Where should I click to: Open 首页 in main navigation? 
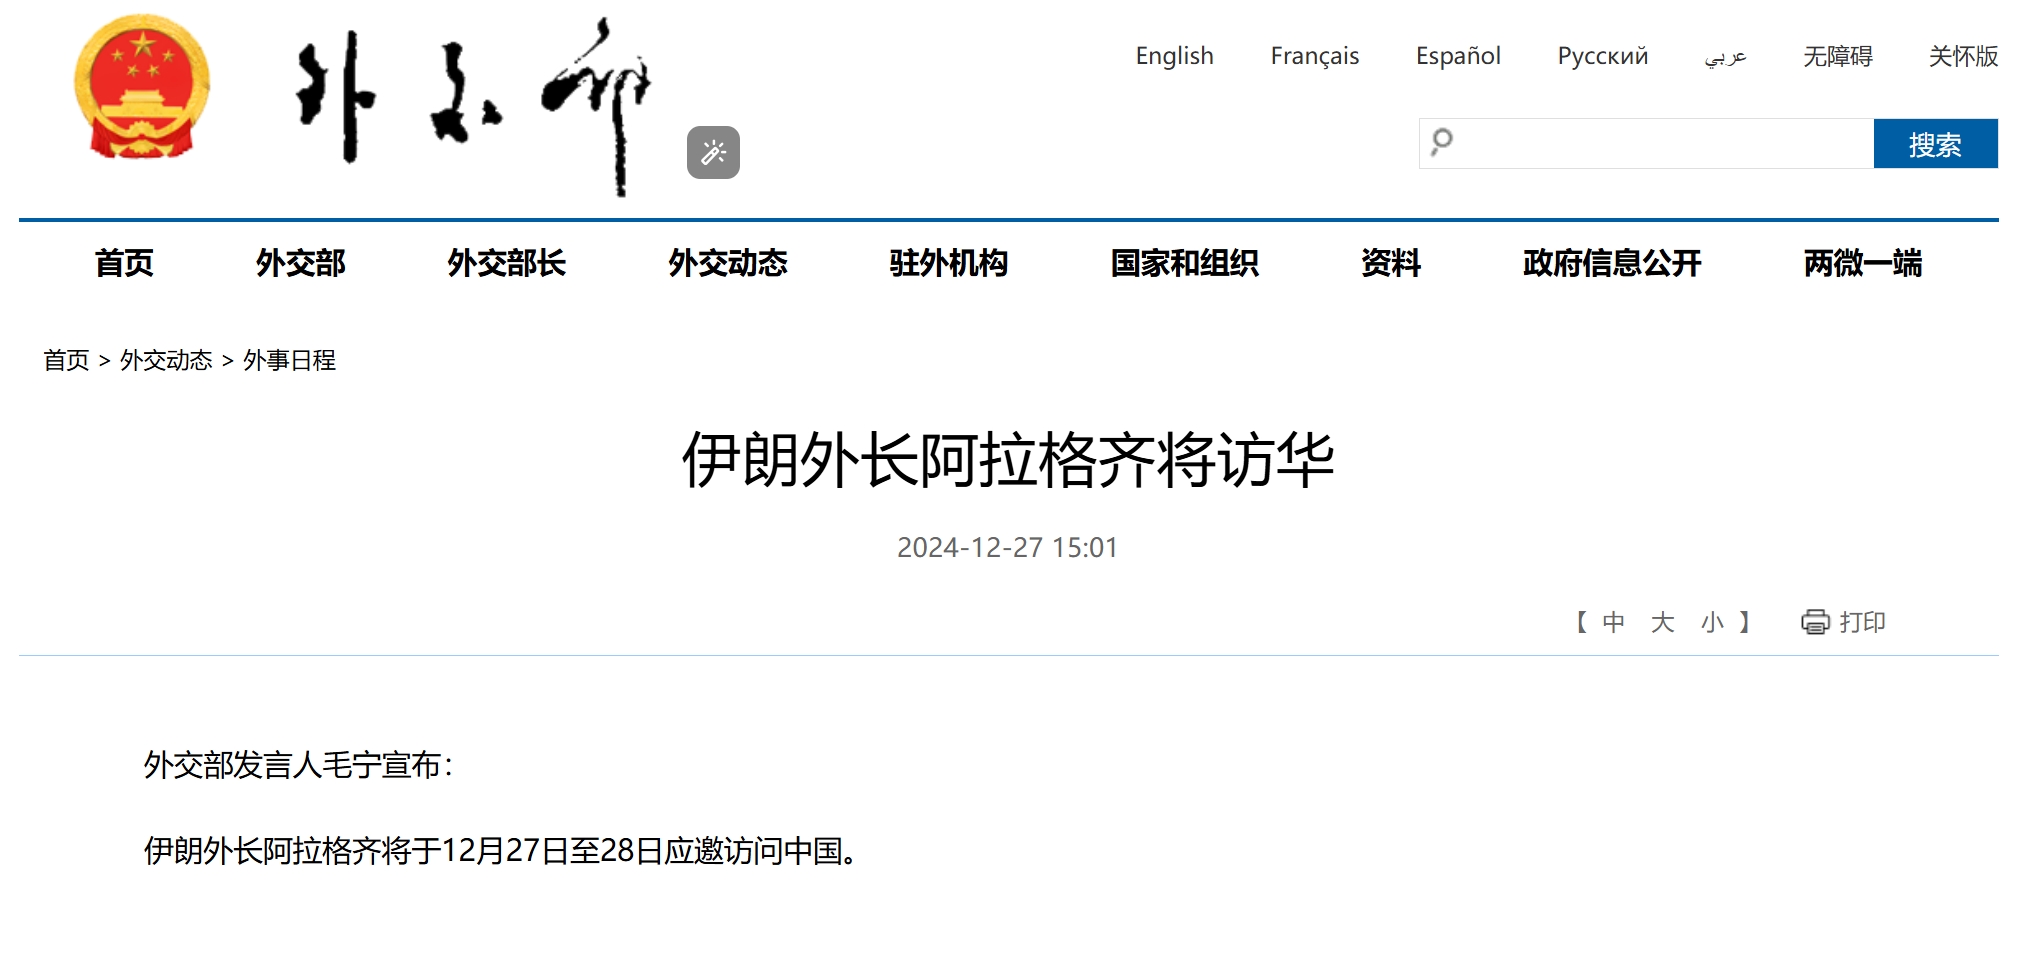[124, 263]
